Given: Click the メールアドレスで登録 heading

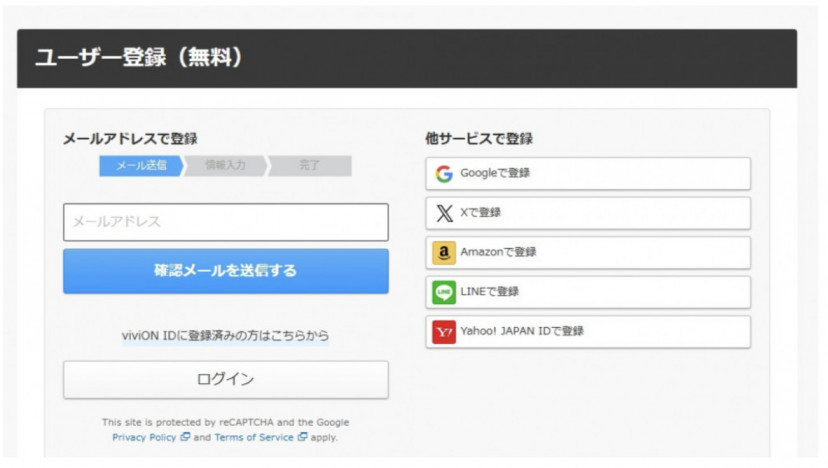Looking at the screenshot, I should tap(130, 139).
